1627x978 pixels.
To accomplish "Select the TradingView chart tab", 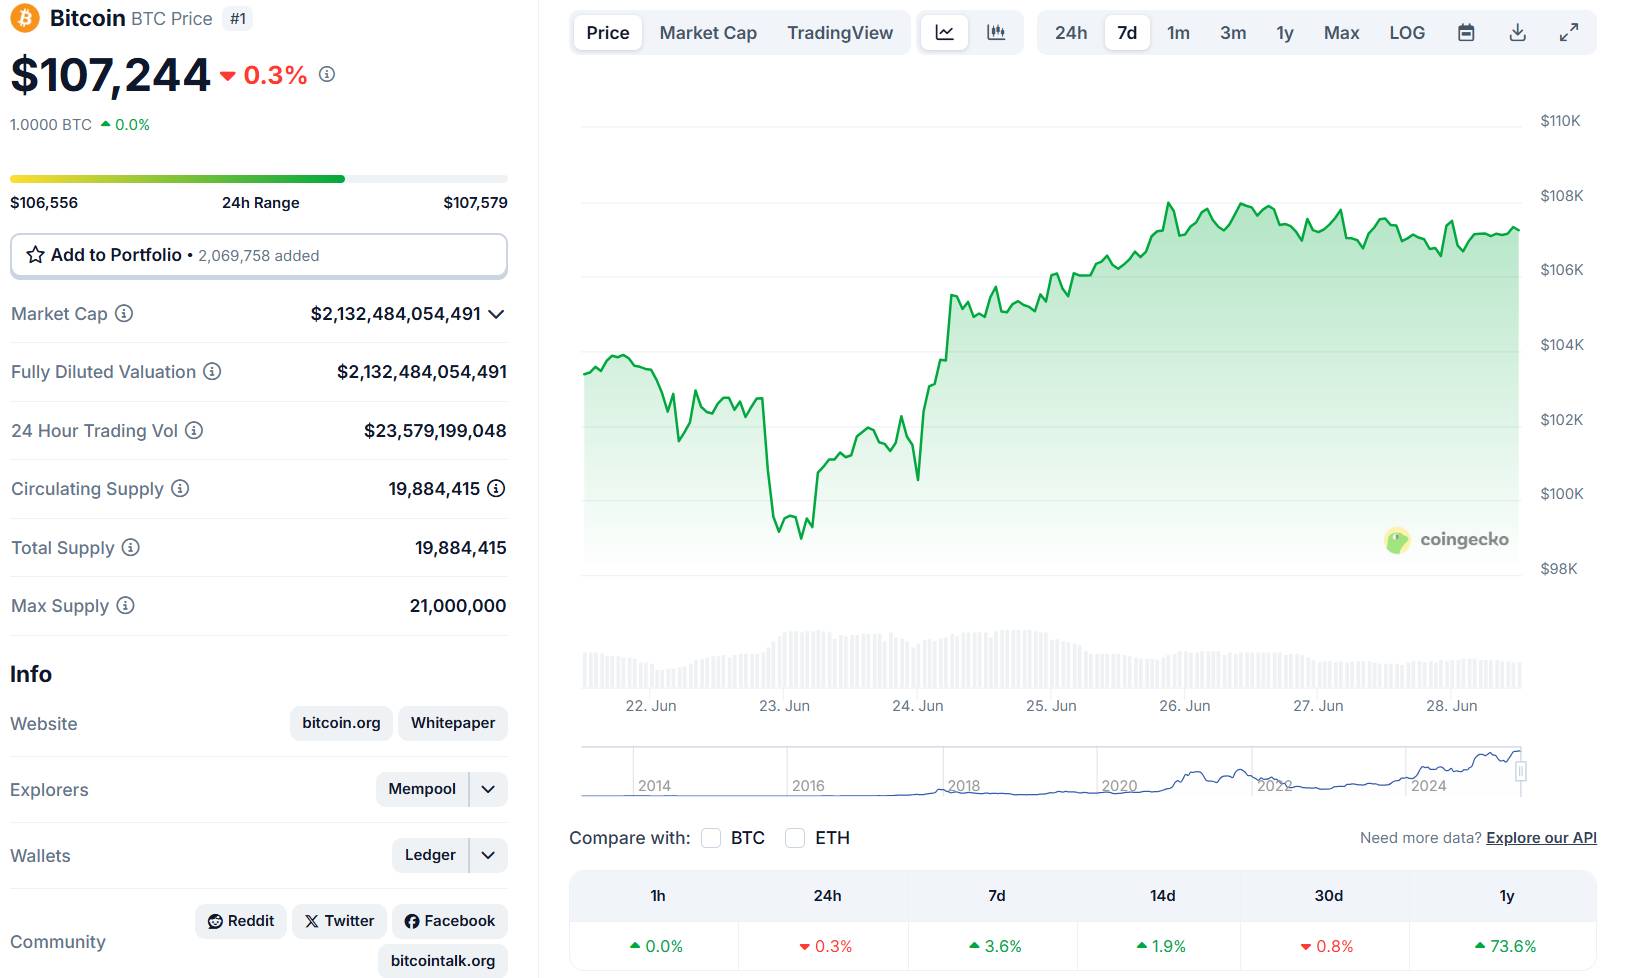I will (x=840, y=32).
